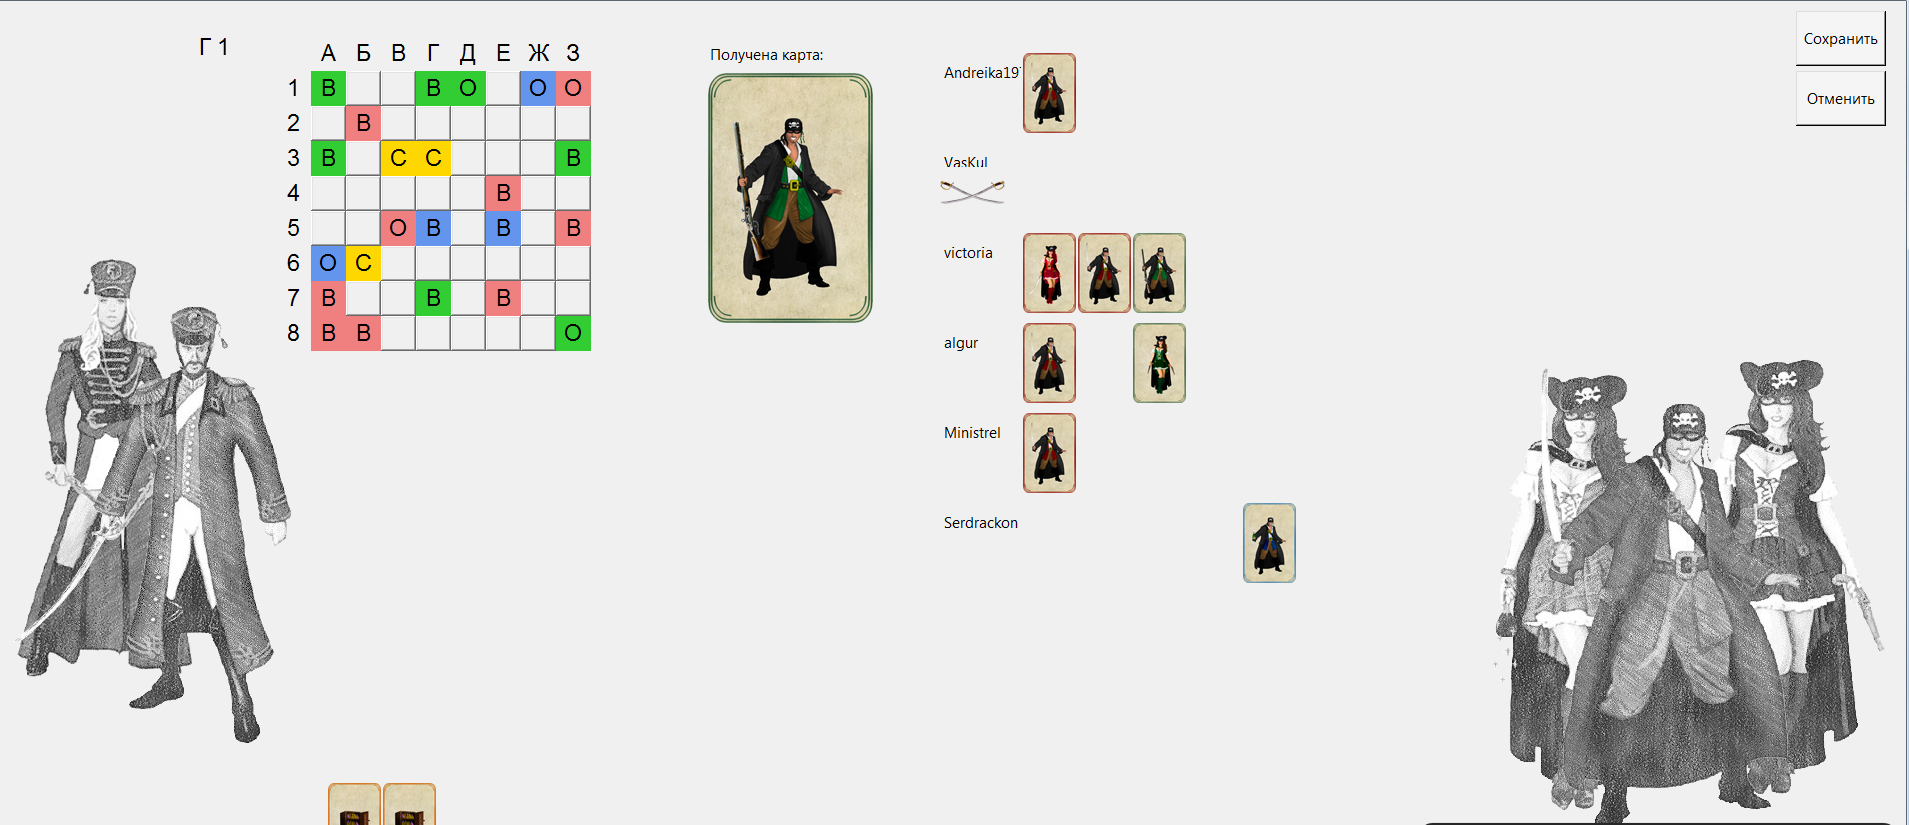Click player name Ministrel
The height and width of the screenshot is (825, 1909).
972,433
